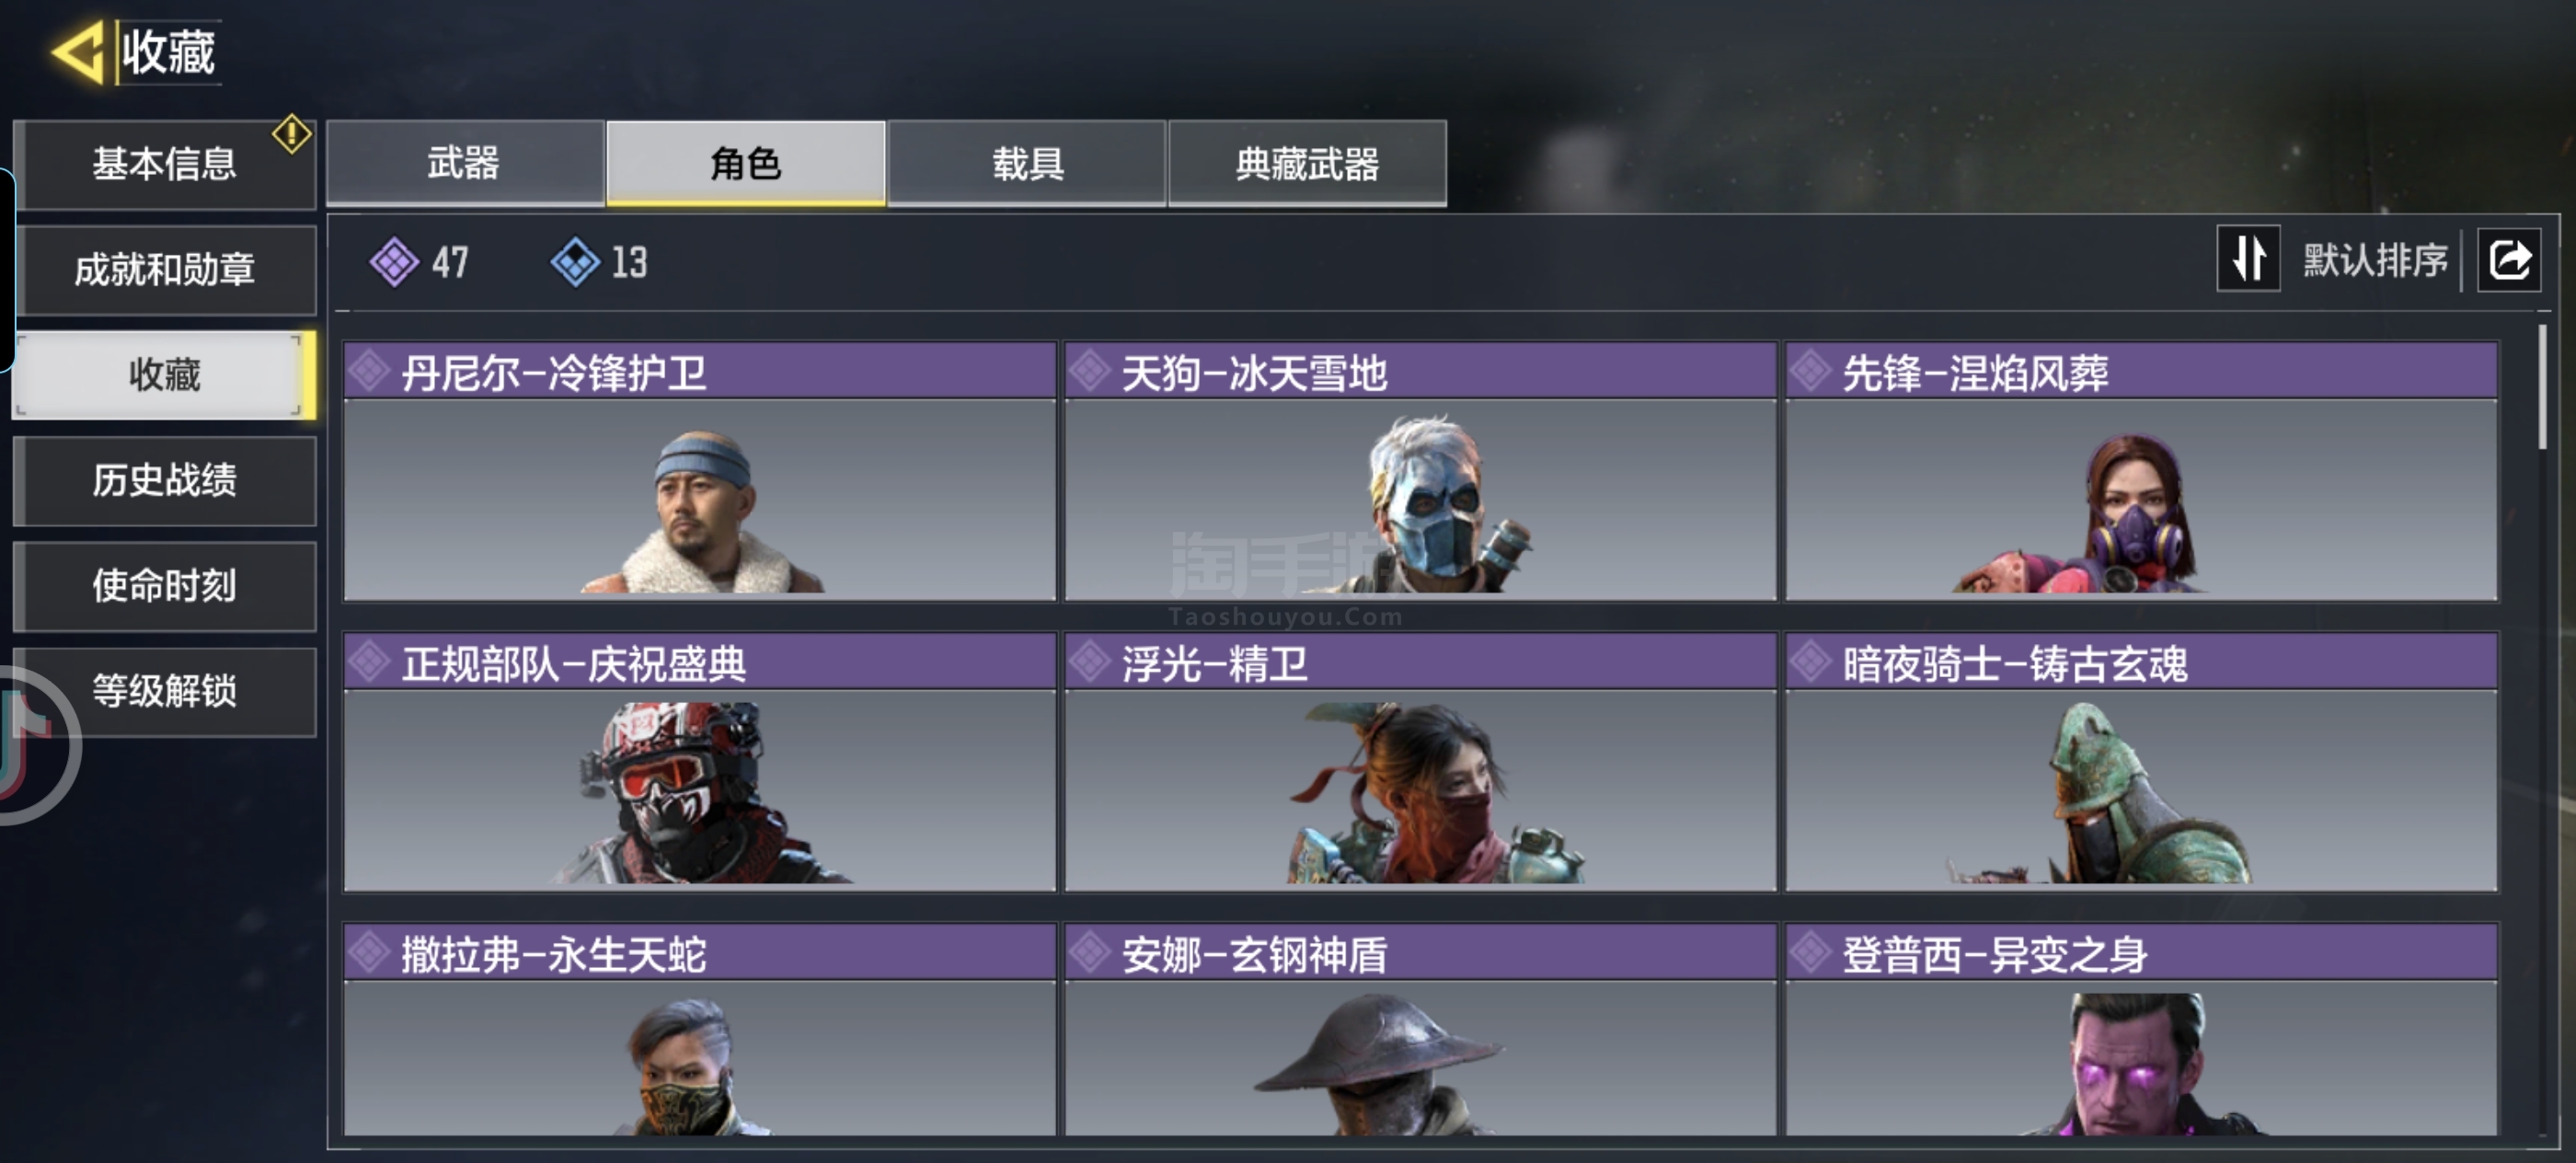
Task: Select the 角色 tab
Action: pyautogui.click(x=746, y=163)
